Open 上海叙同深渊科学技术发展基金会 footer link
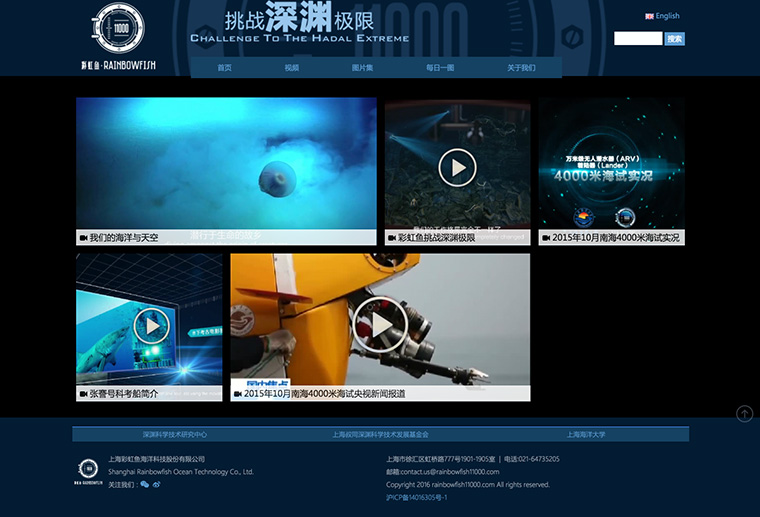Viewport: 760px width, 517px height. (x=380, y=435)
